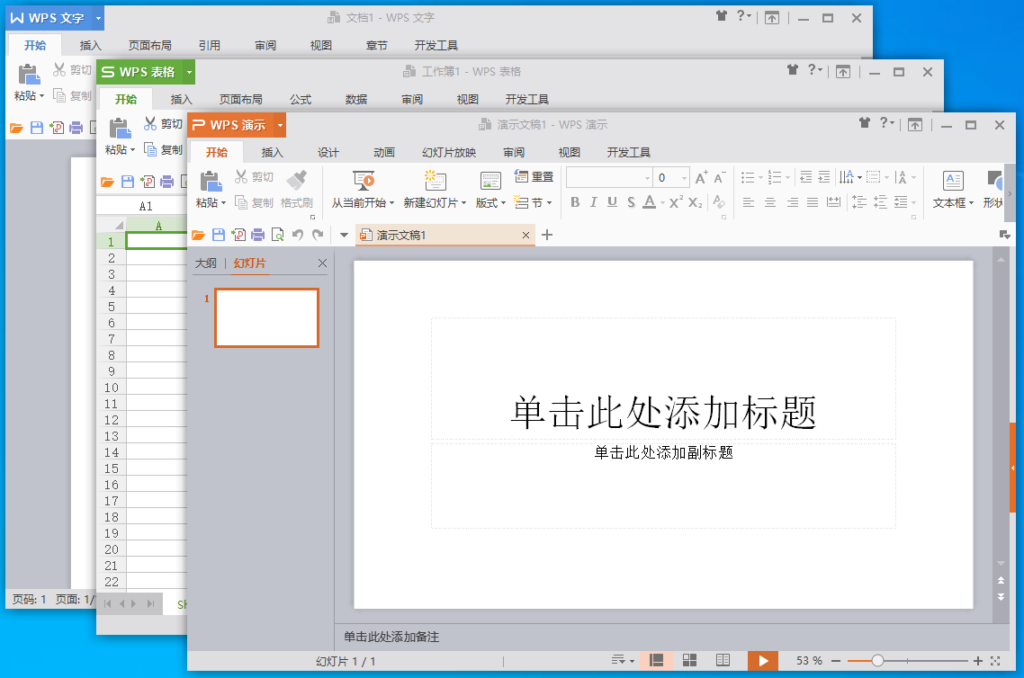The height and width of the screenshot is (678, 1024).
Task: Play slideshow from the status bar play button
Action: click(x=762, y=660)
